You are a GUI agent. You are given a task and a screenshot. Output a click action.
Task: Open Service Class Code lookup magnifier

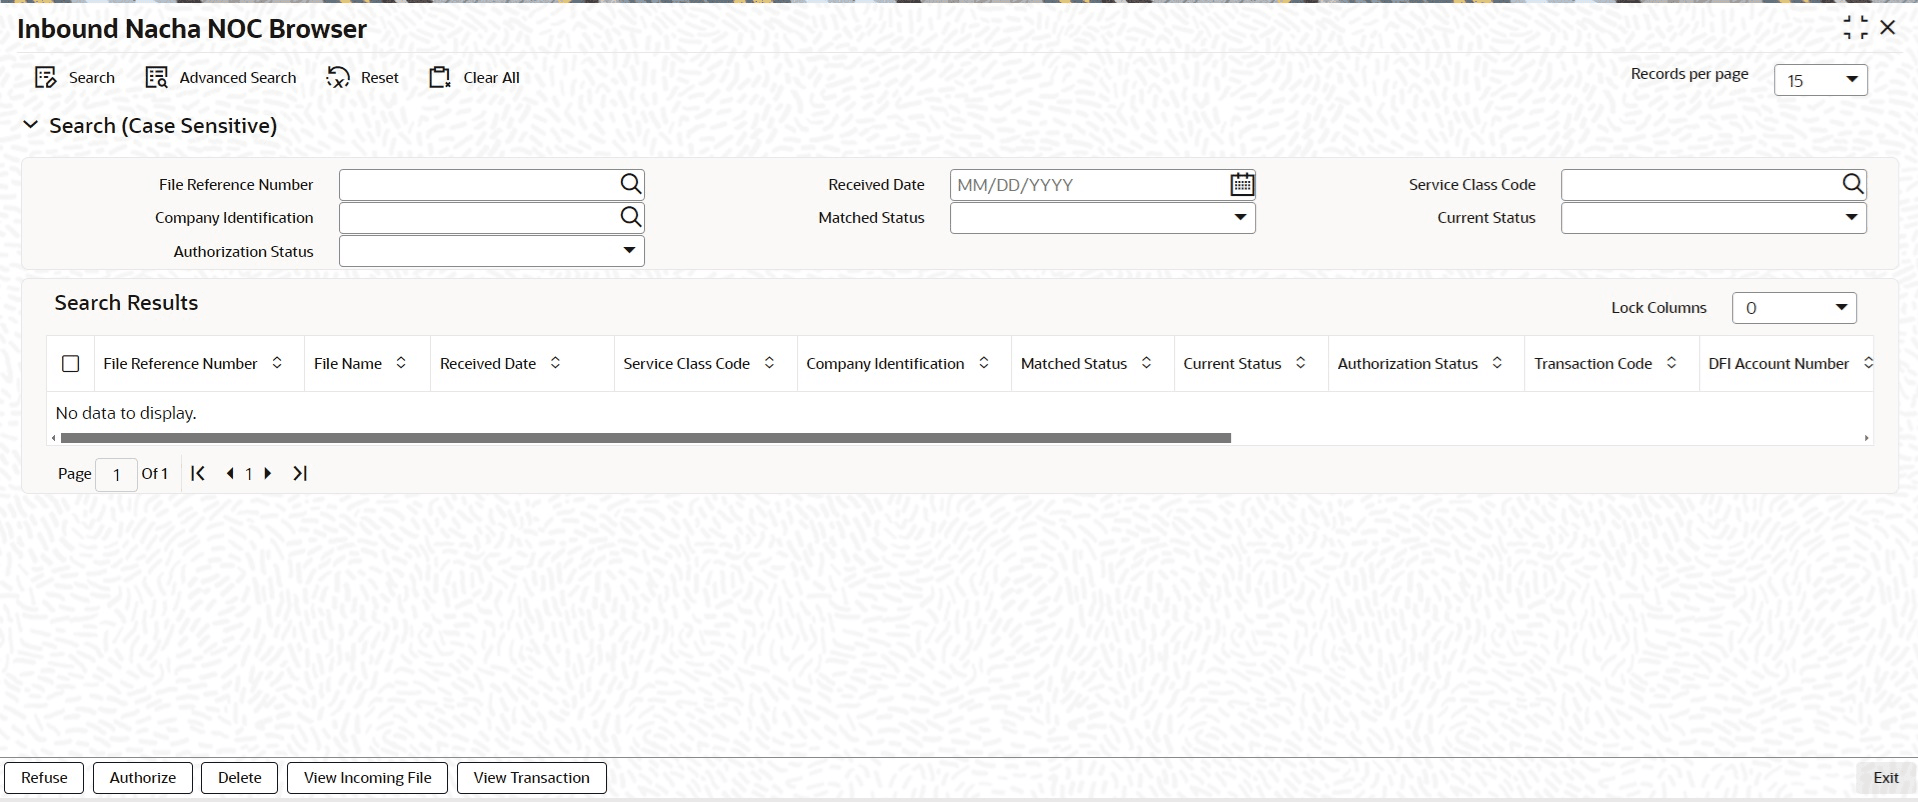click(x=1852, y=184)
